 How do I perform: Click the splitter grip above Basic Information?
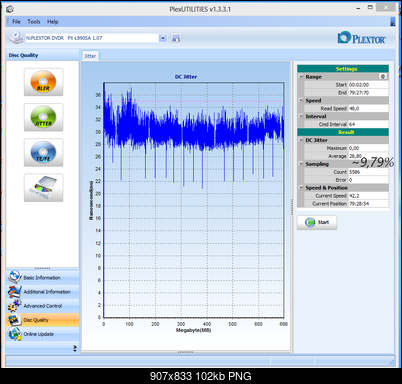click(x=42, y=268)
